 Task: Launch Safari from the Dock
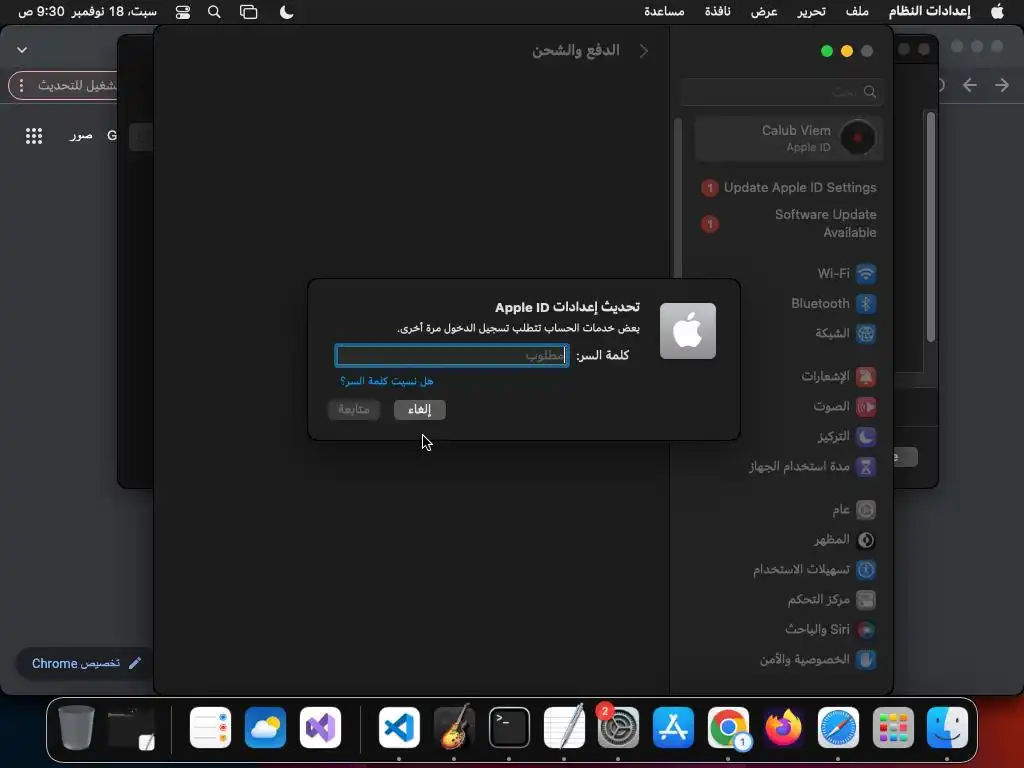[x=838, y=728]
